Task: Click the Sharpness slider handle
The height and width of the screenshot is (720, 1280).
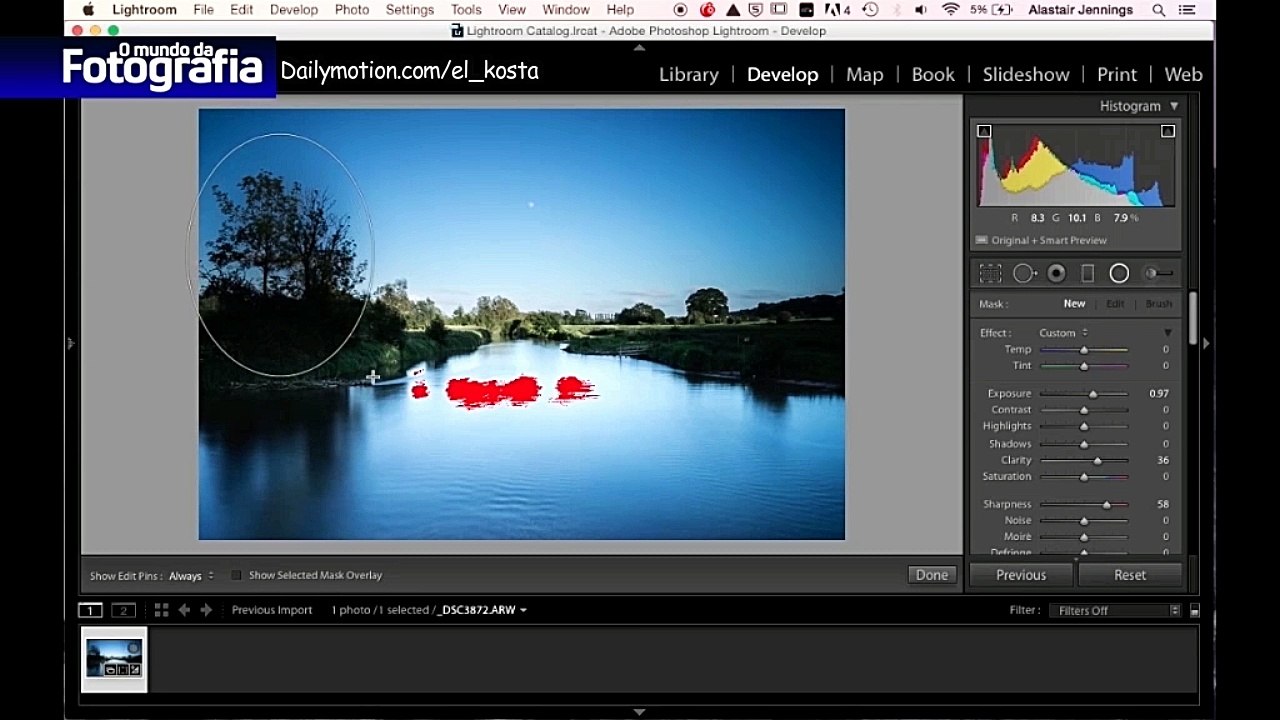Action: tap(1107, 505)
